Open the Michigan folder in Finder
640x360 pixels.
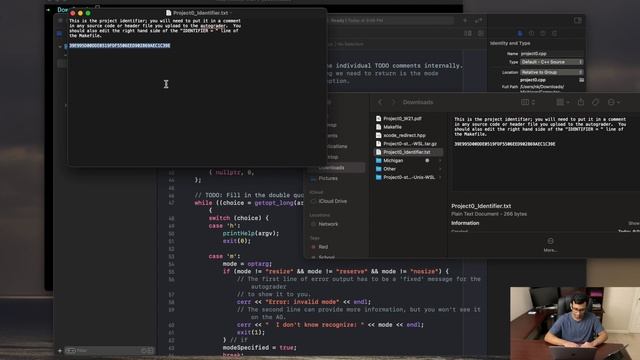coord(389,160)
